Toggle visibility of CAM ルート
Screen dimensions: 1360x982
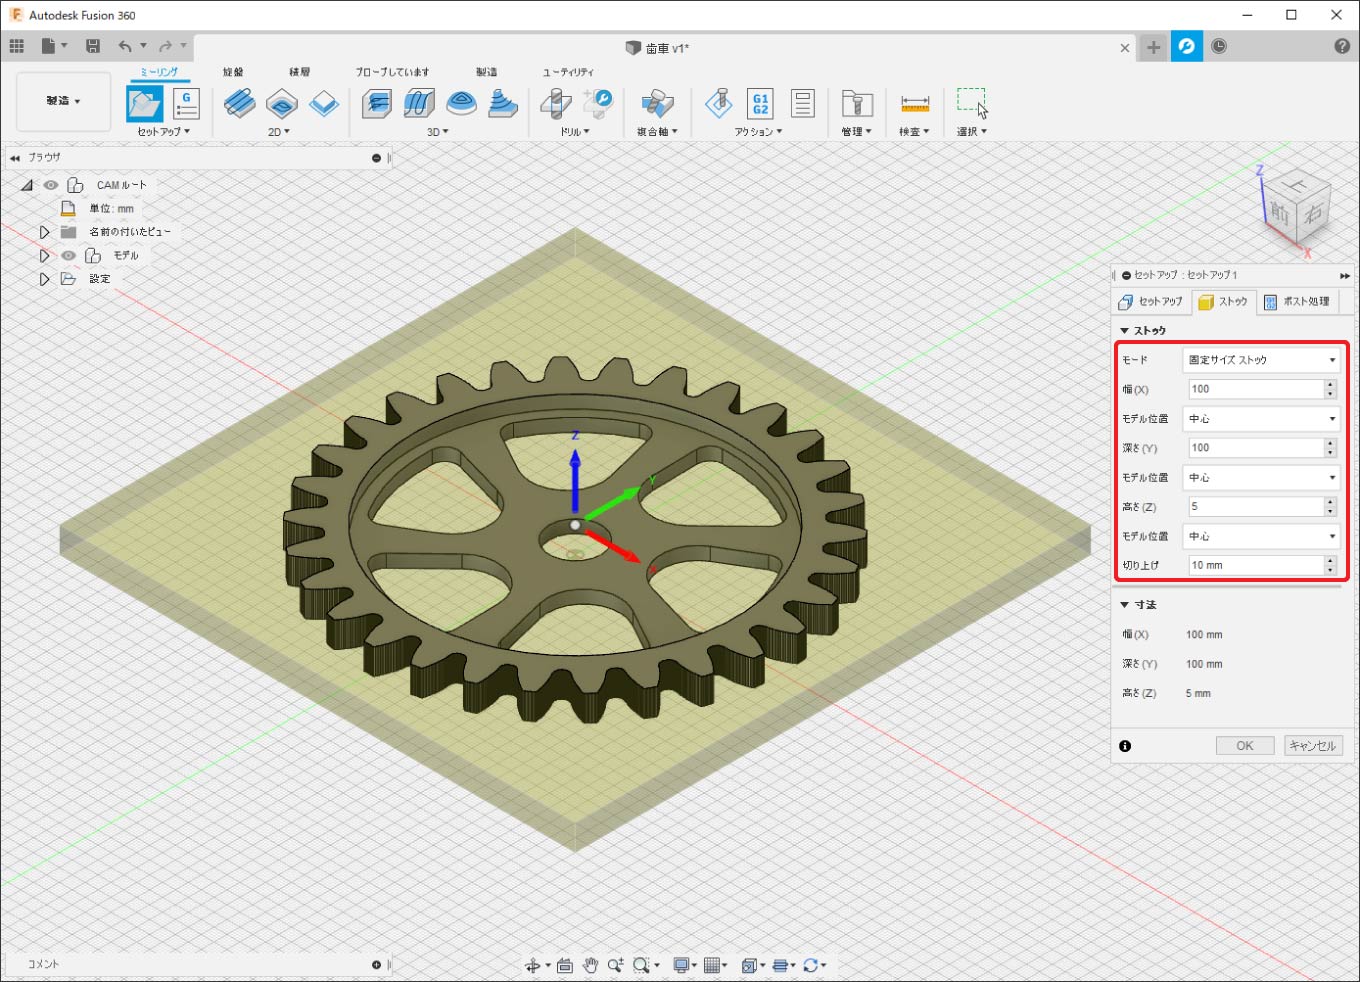coord(51,185)
